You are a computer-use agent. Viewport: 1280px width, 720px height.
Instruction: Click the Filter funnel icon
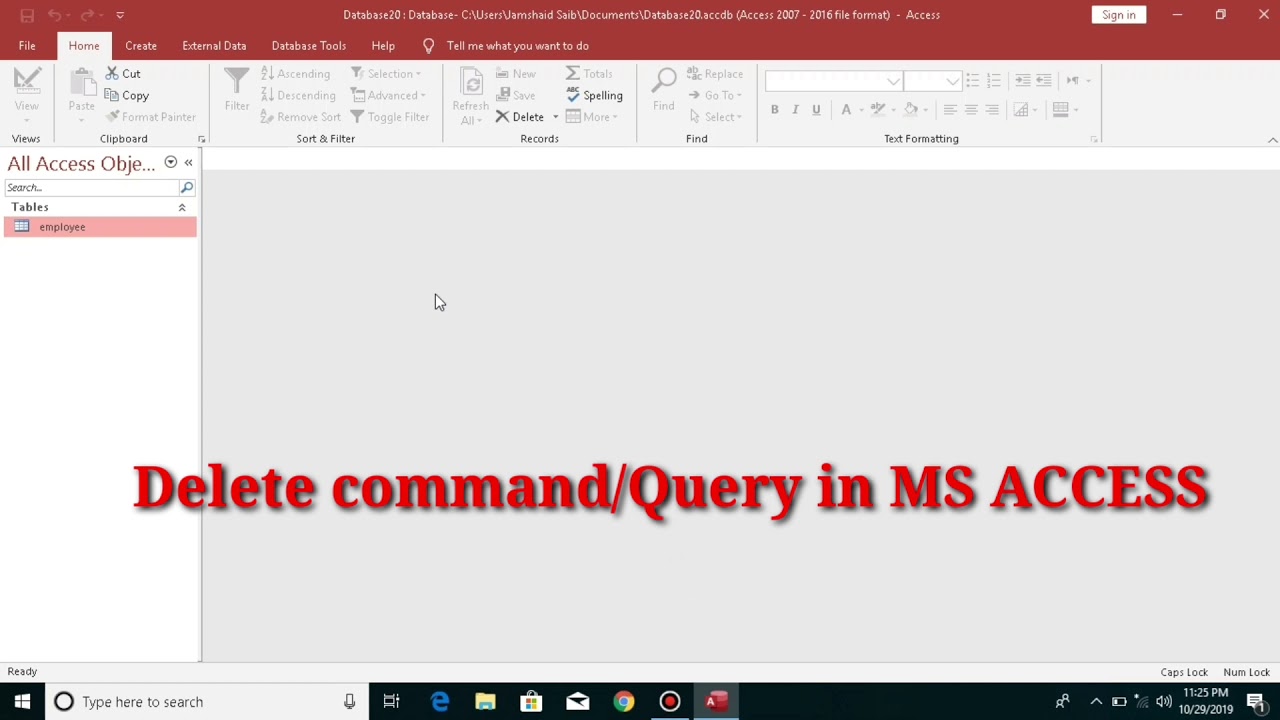(x=237, y=82)
